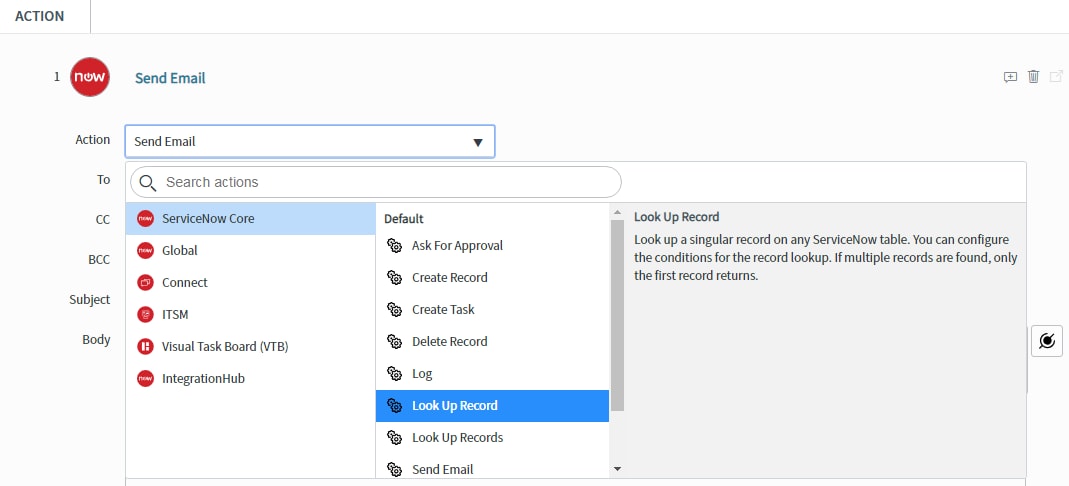
Task: Click the Default group heading
Action: pyautogui.click(x=404, y=219)
